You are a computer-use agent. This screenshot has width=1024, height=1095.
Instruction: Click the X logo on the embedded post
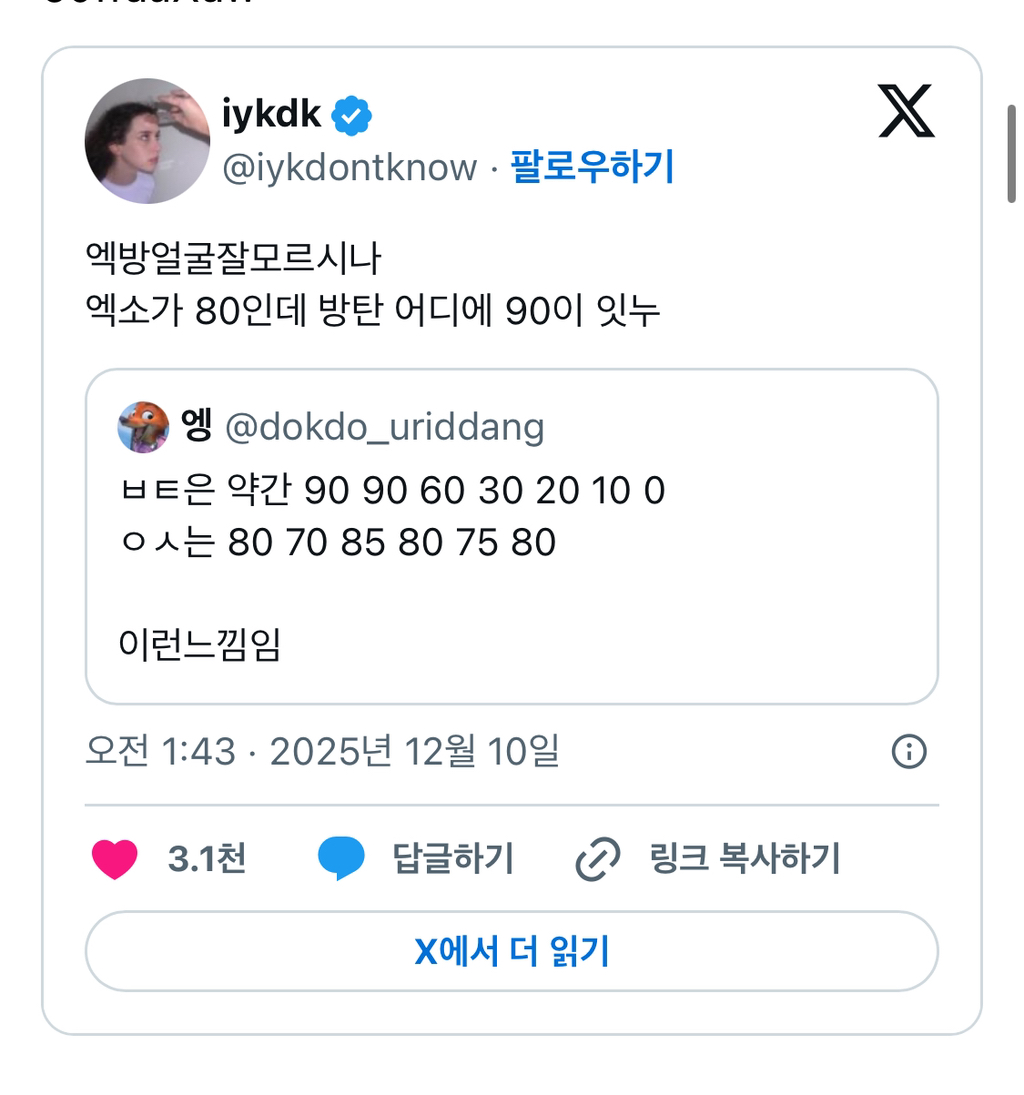[x=906, y=111]
